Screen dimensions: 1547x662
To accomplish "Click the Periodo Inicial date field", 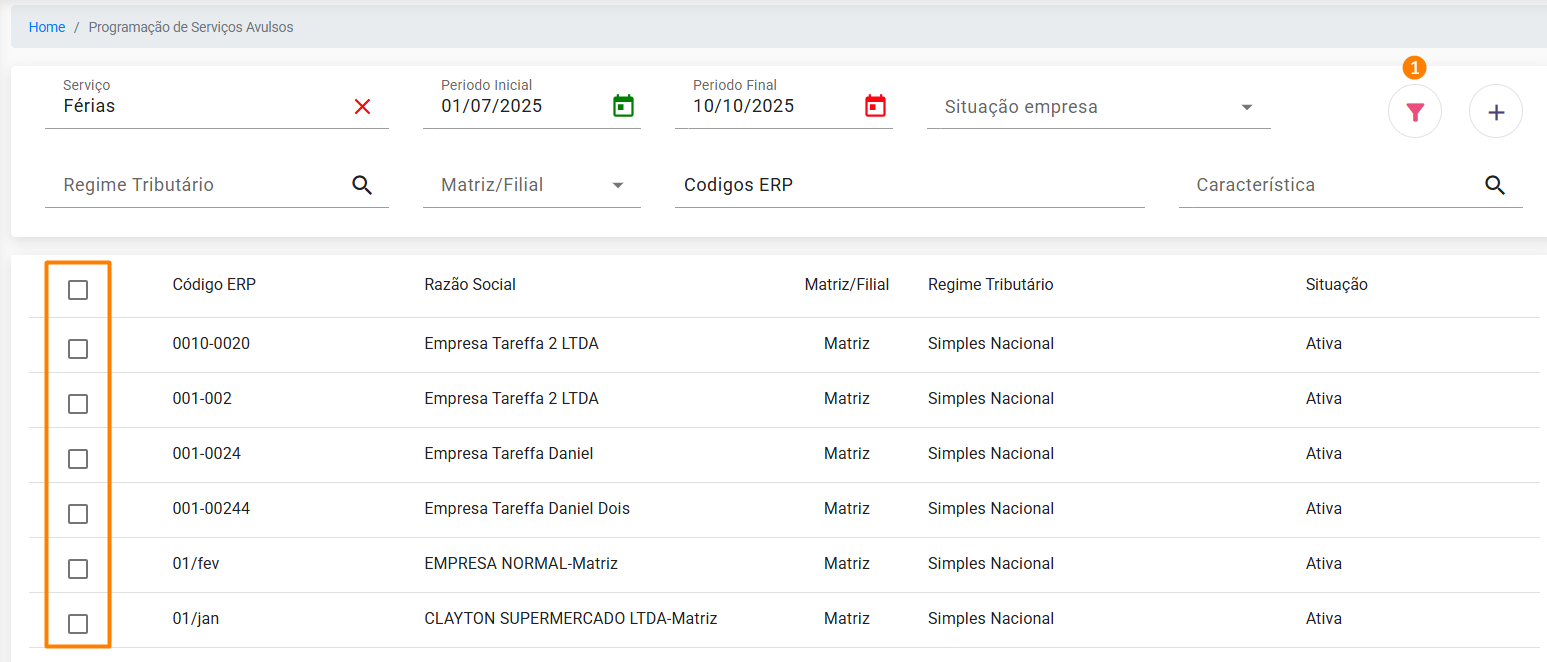I will [x=515, y=106].
